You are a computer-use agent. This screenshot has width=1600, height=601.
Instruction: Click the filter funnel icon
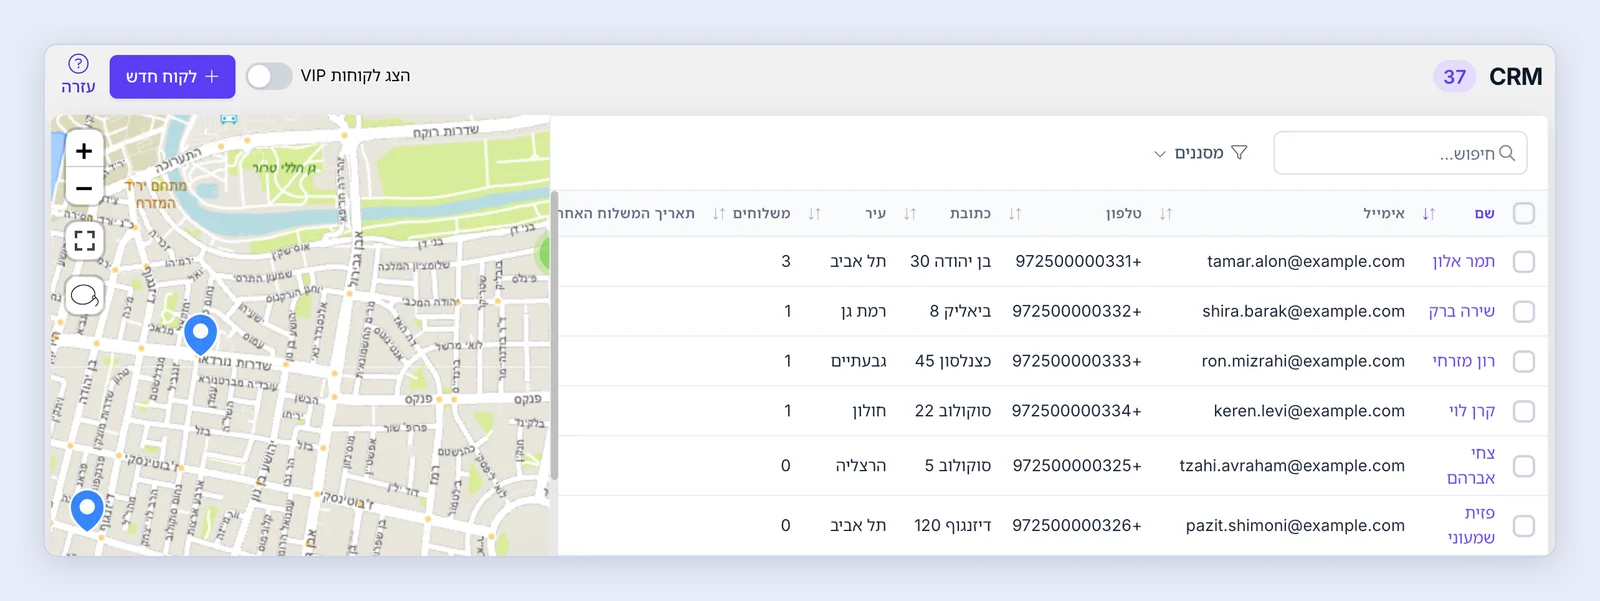tap(1239, 153)
